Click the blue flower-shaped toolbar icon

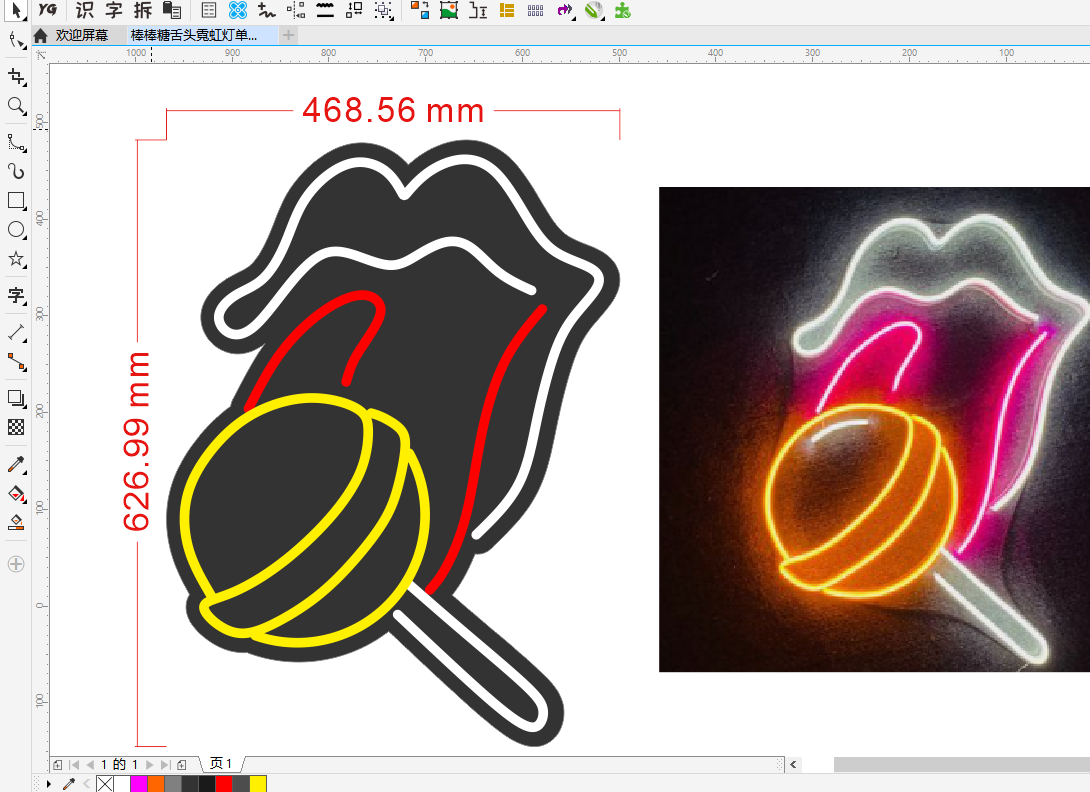(x=238, y=10)
